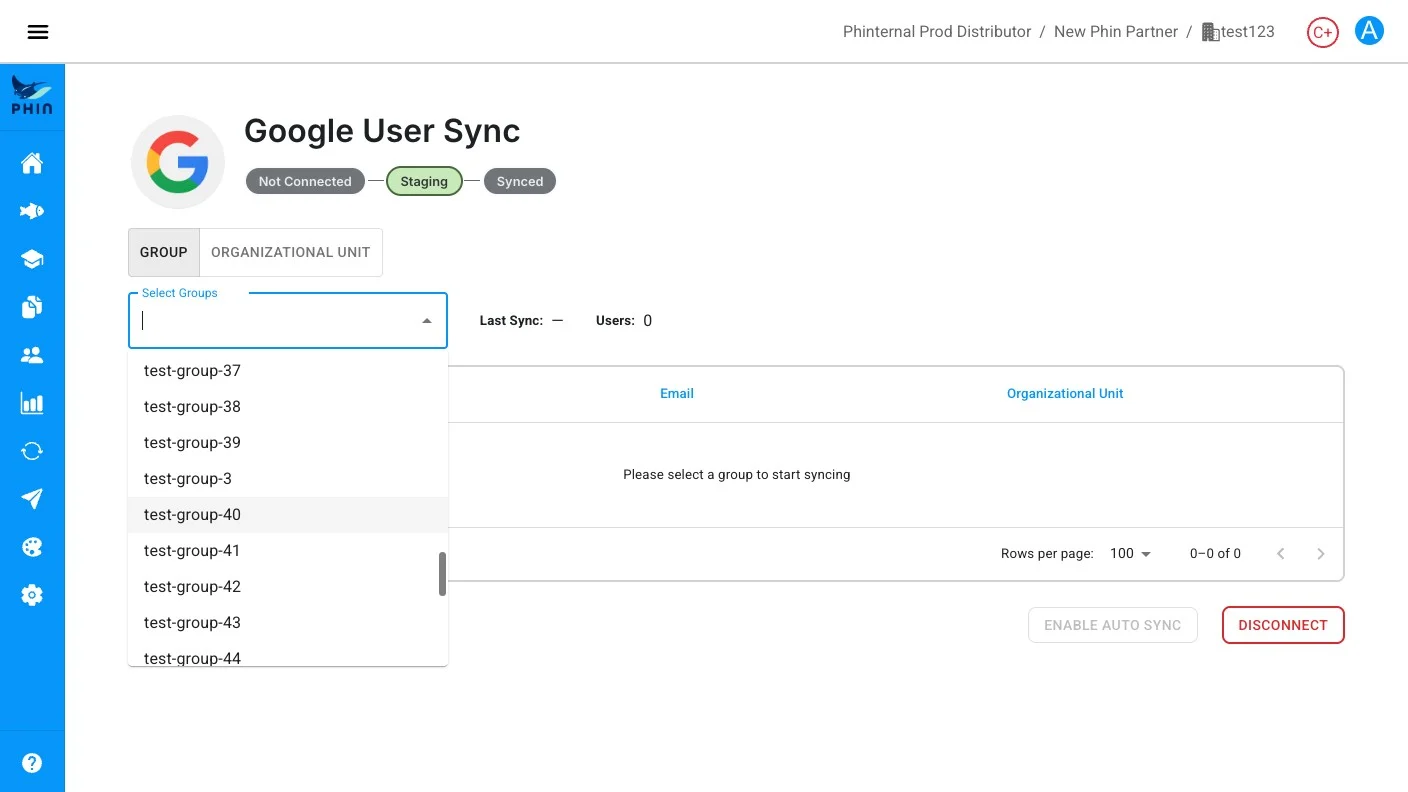The image size is (1408, 792).
Task: Click the 0–0 of 0 pagination text
Action: 1215,553
